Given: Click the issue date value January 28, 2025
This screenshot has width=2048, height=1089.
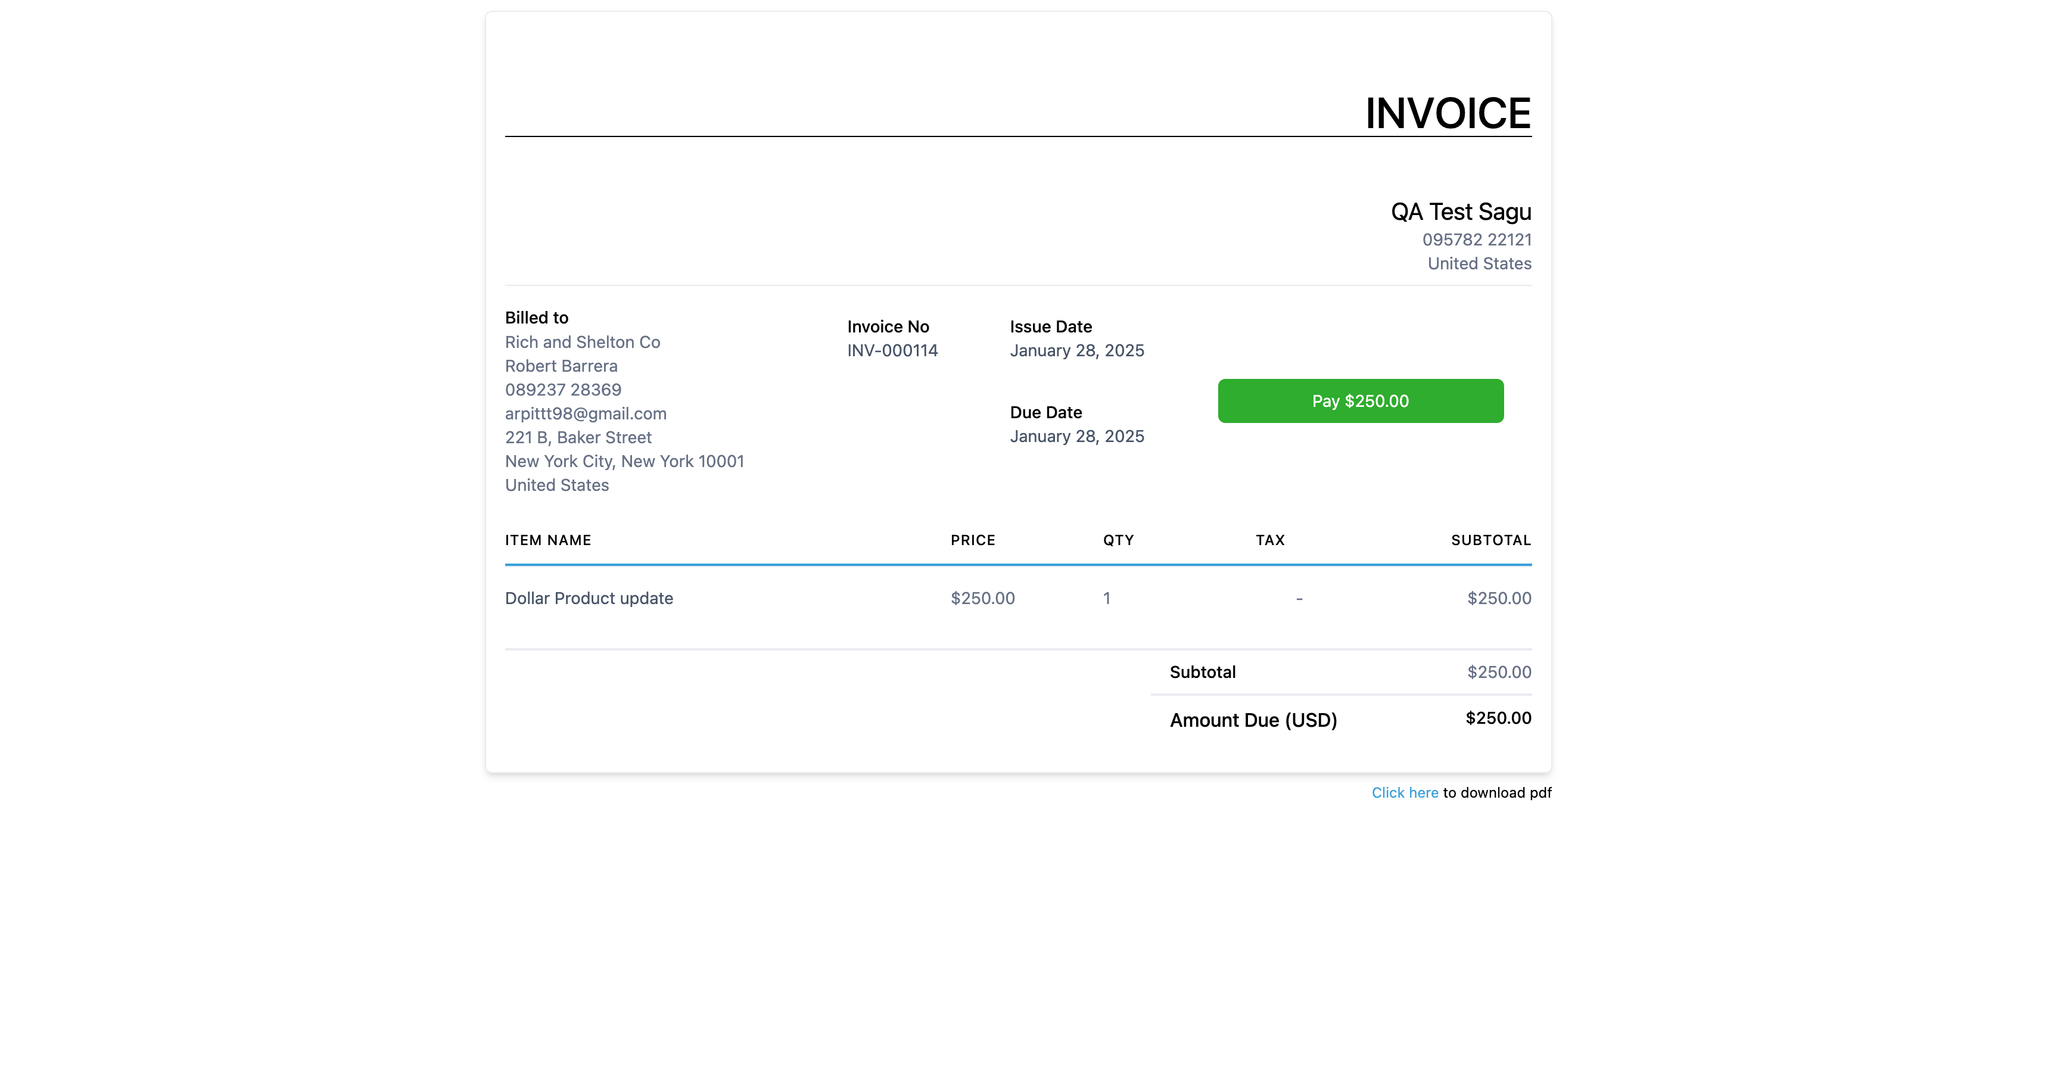Looking at the screenshot, I should click(x=1077, y=351).
